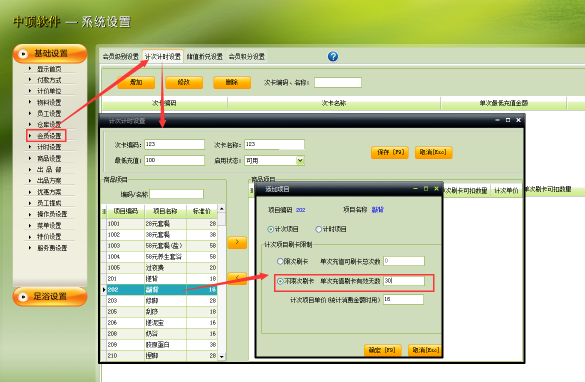Select row 1005 过夜费
585x382 pixels.
point(162,267)
